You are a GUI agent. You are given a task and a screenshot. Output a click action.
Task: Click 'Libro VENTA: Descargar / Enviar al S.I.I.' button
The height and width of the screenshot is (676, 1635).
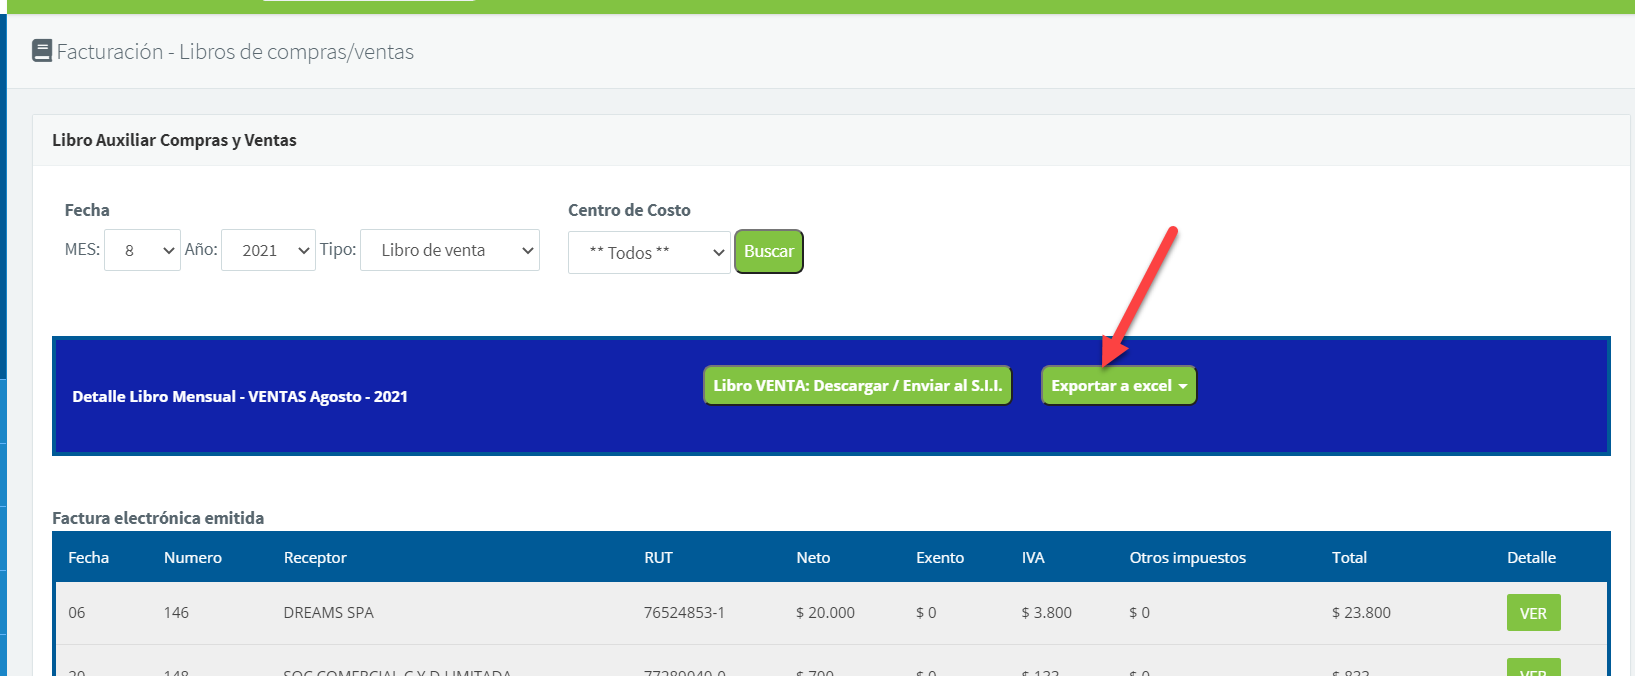point(857,385)
